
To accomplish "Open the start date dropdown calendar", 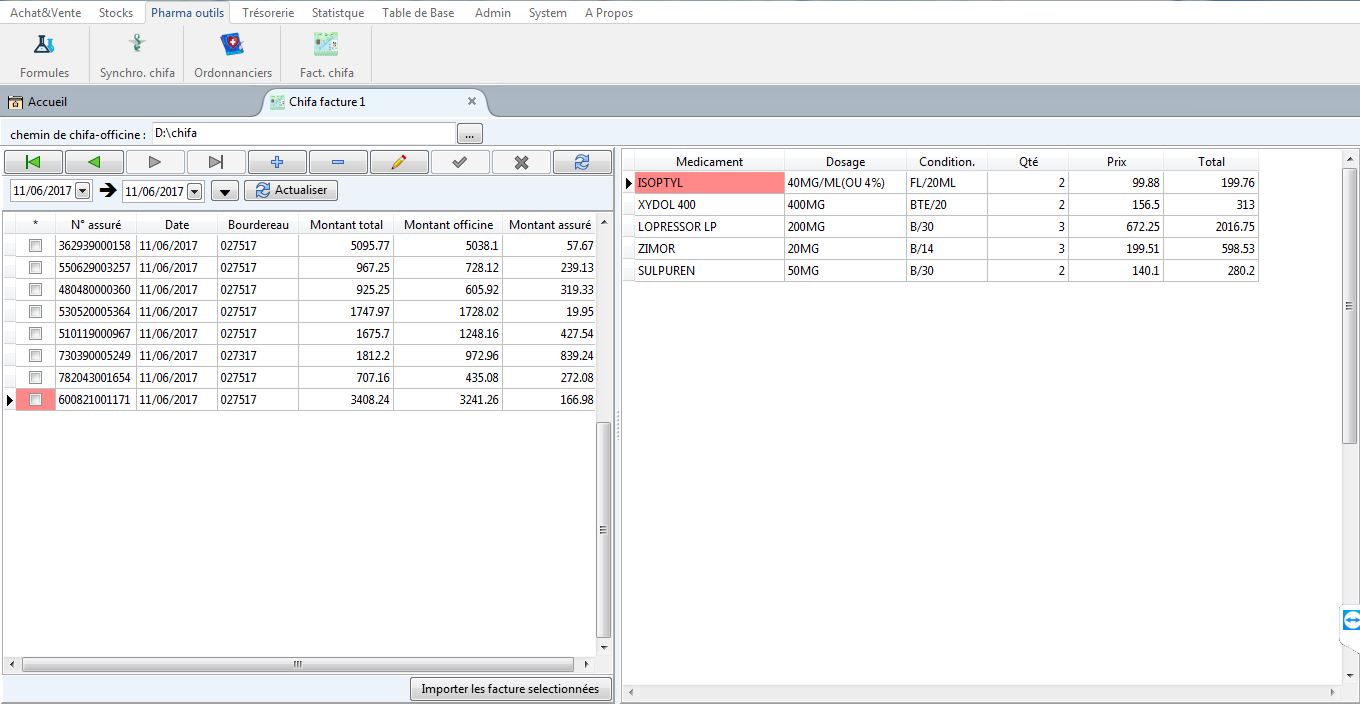I will [x=82, y=191].
